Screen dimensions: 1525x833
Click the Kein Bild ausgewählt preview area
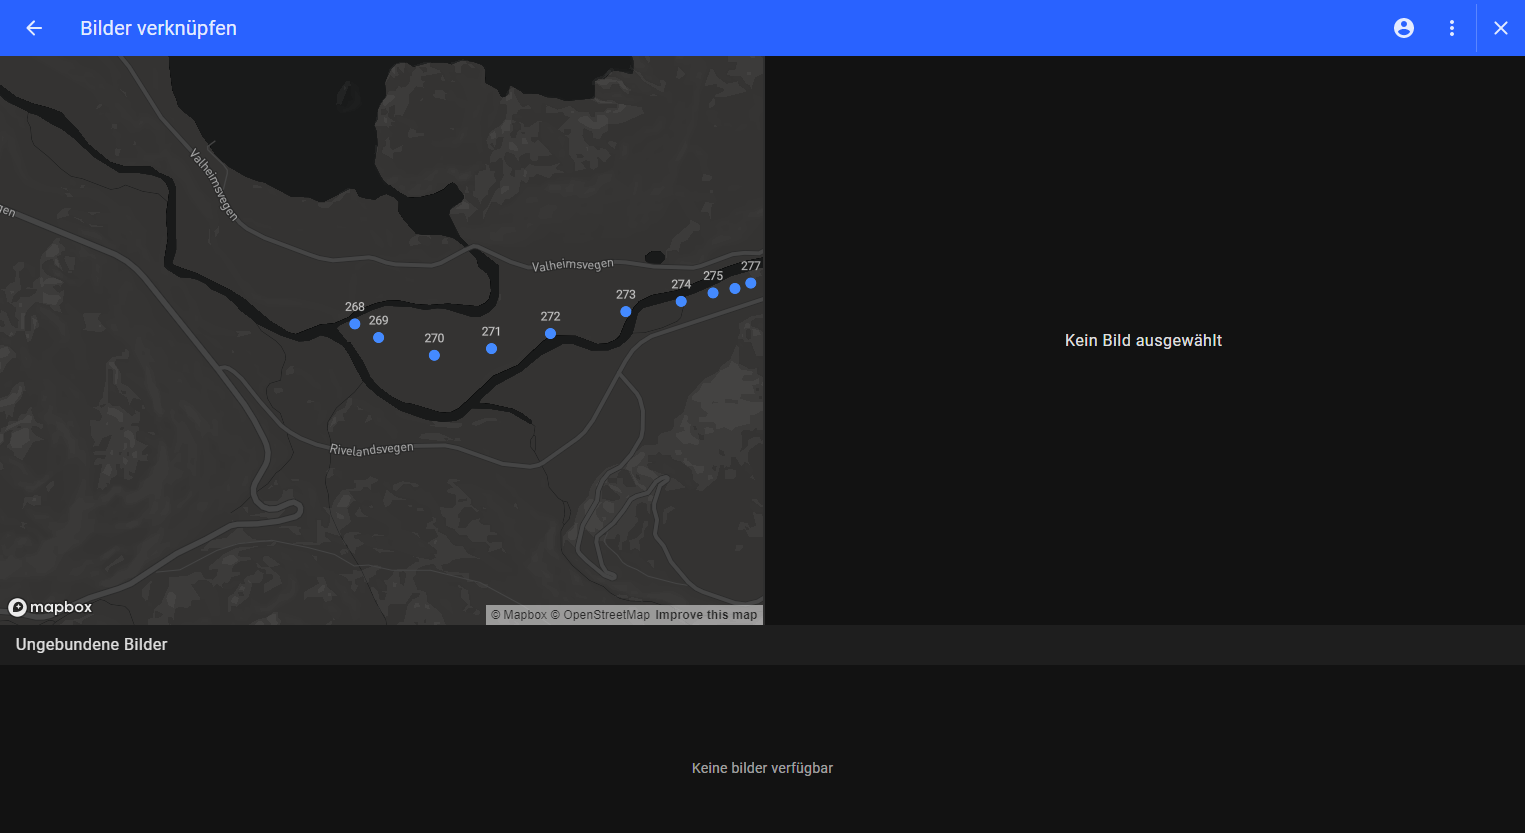[x=1143, y=341]
